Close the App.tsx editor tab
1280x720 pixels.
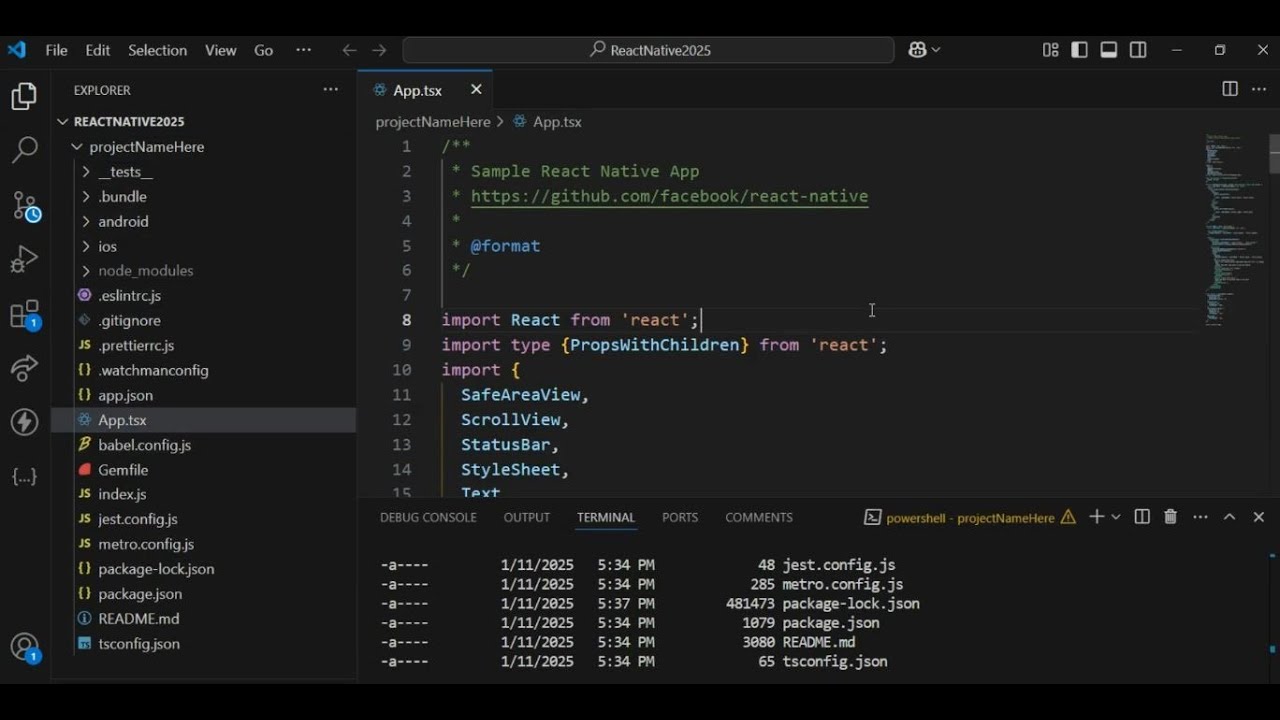click(476, 90)
